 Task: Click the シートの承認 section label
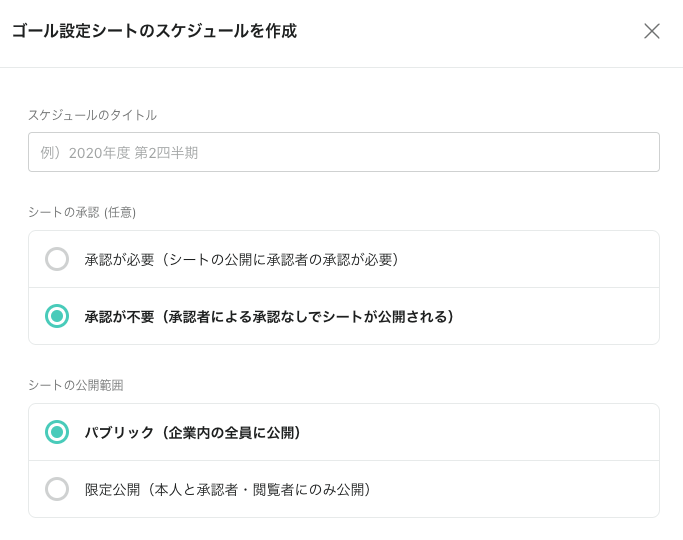63,212
